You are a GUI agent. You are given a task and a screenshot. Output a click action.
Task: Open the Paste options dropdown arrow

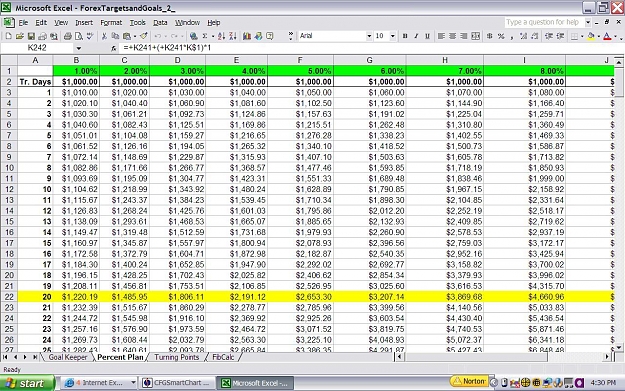click(135, 36)
